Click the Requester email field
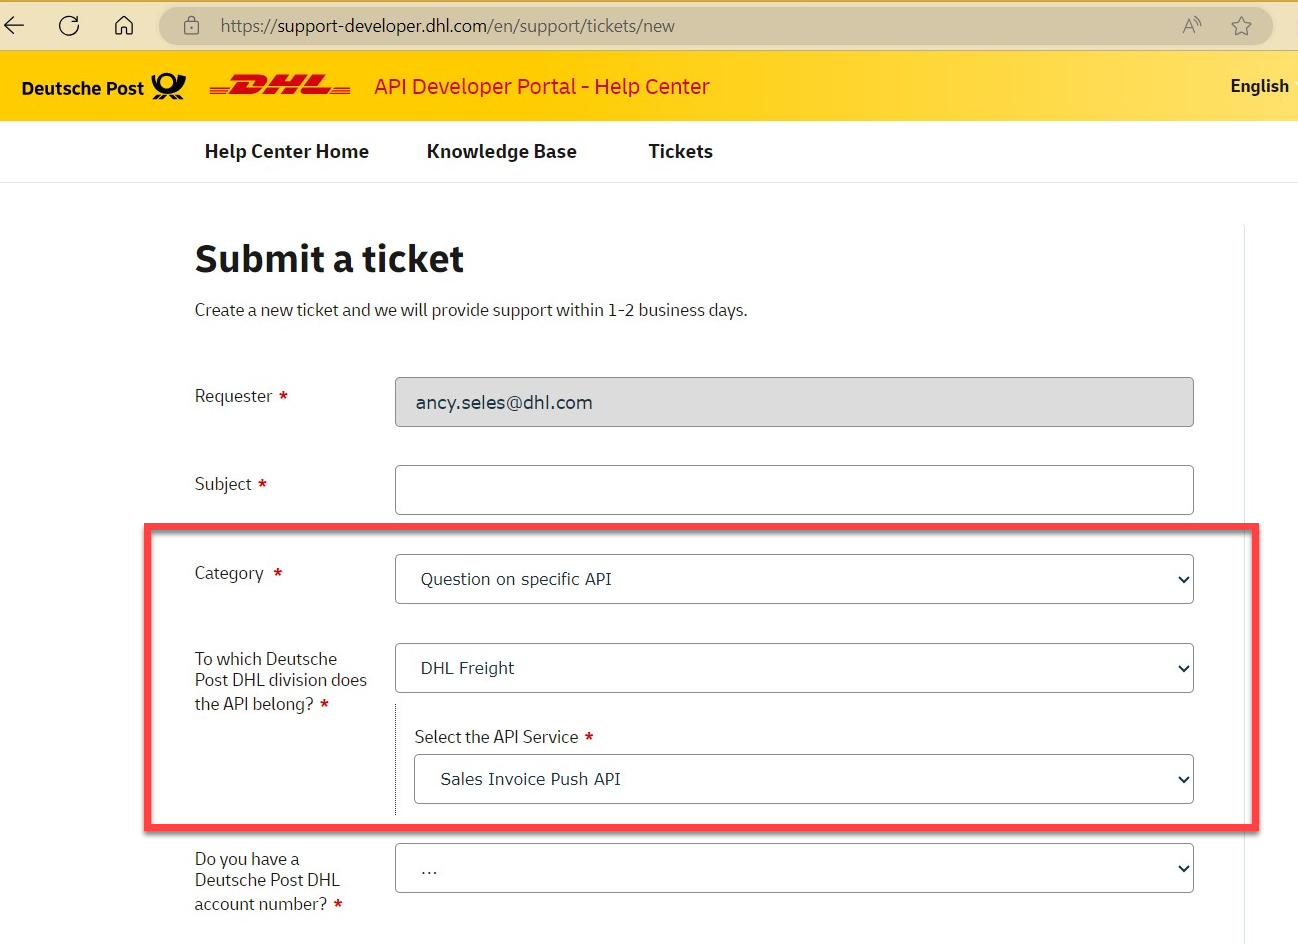The width and height of the screenshot is (1298, 944). tap(794, 402)
